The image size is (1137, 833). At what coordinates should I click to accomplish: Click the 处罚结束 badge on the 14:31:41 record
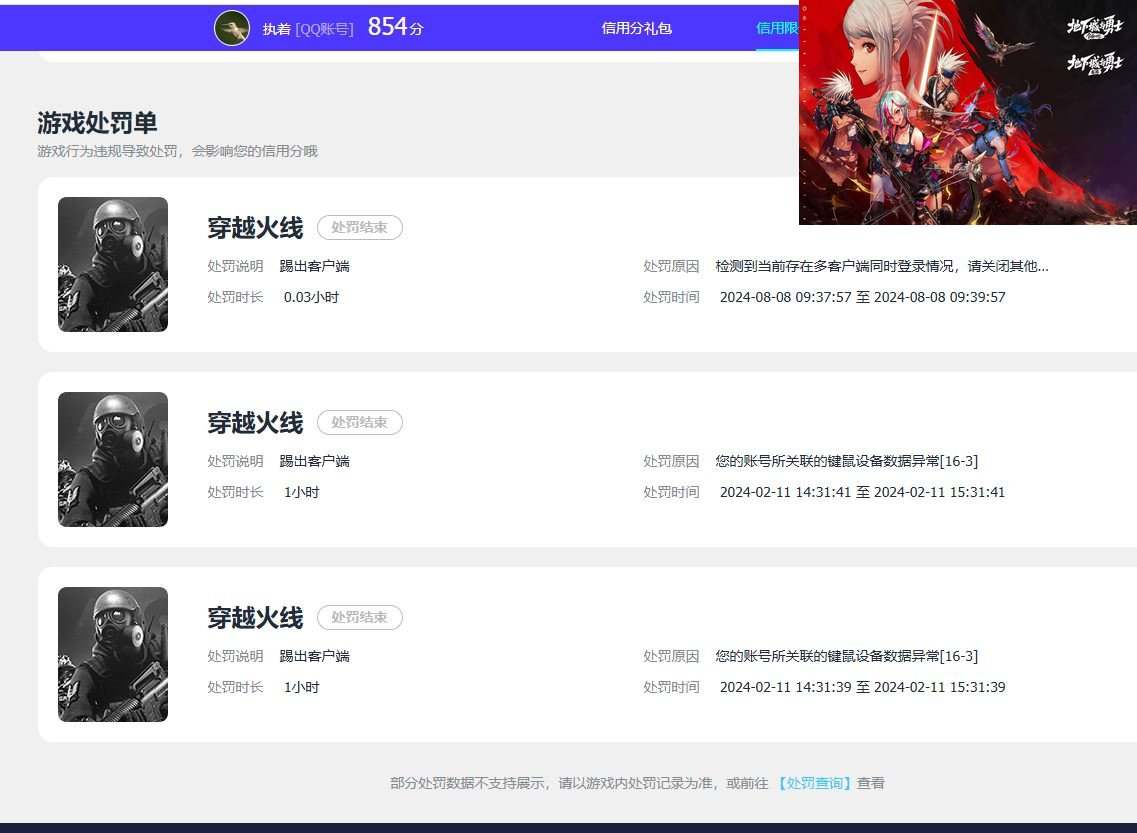(x=360, y=423)
